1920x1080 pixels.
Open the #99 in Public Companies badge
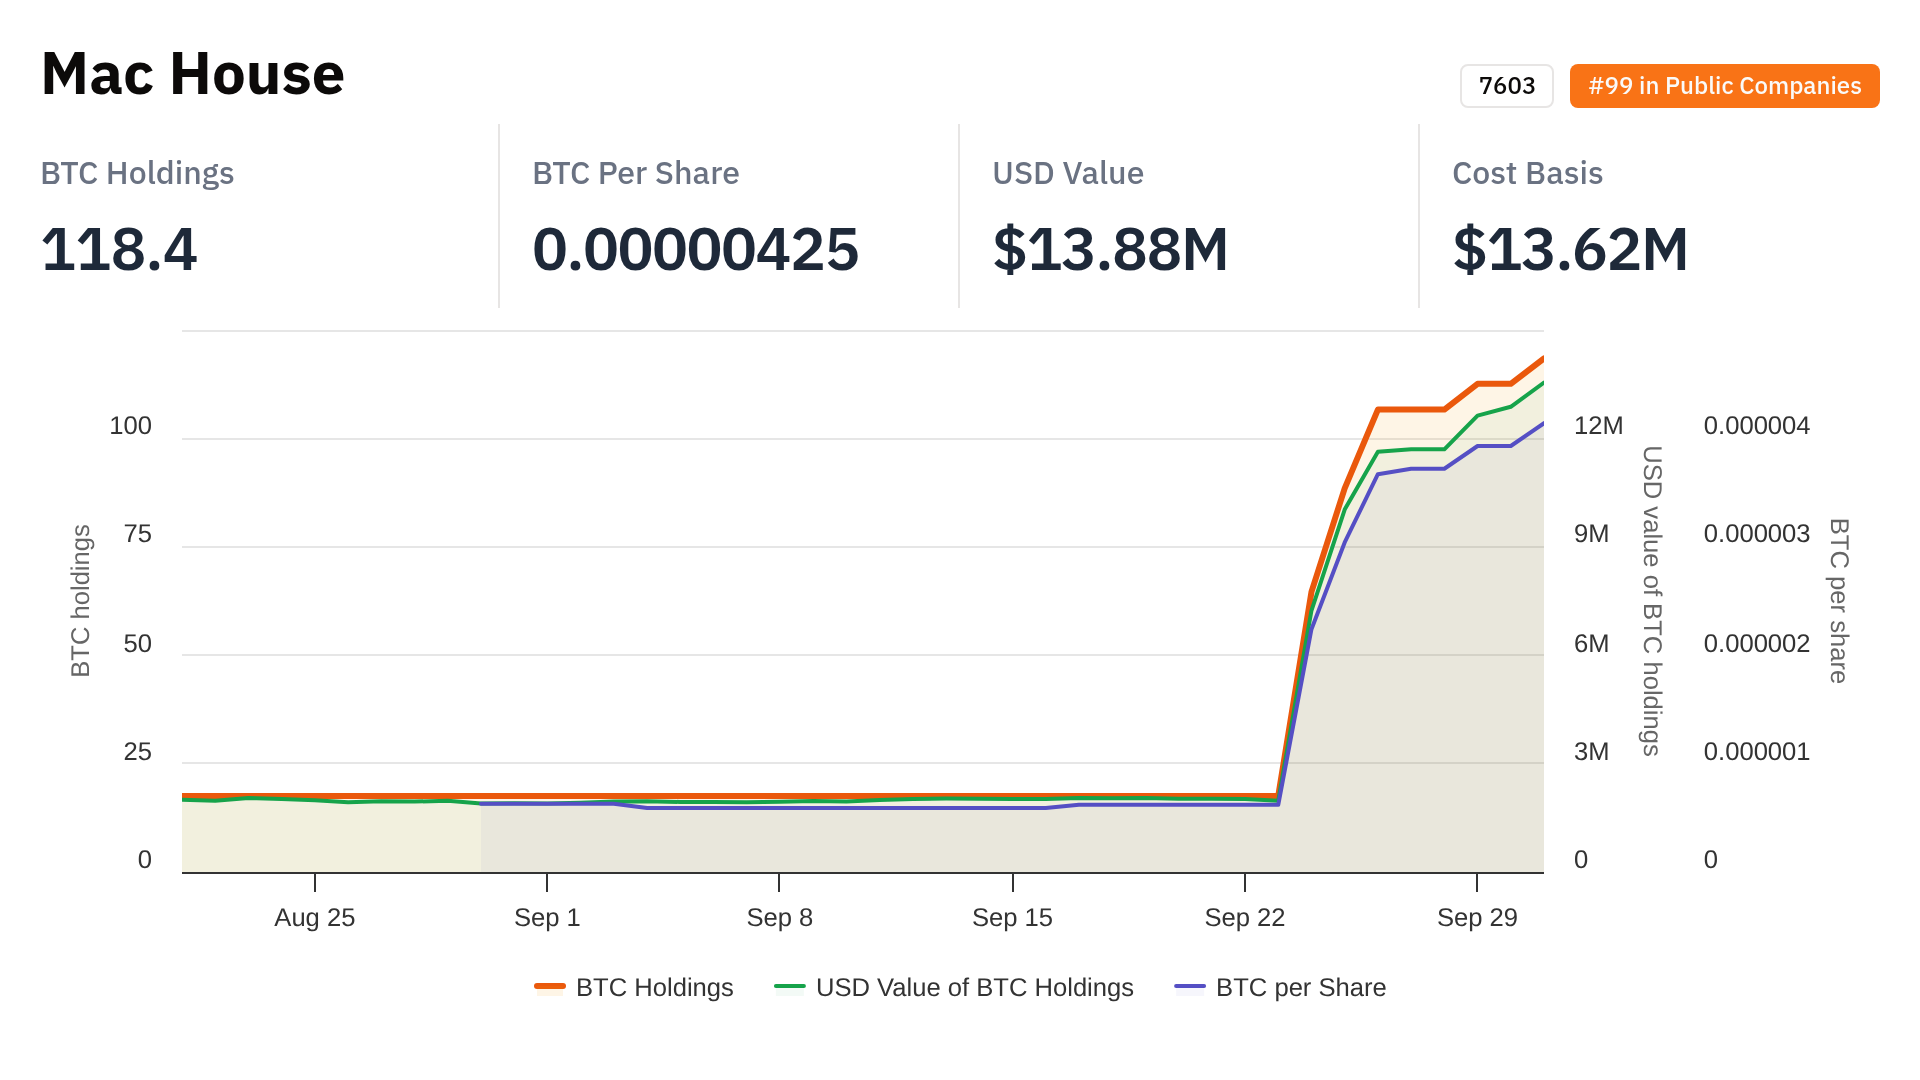pyautogui.click(x=1724, y=86)
